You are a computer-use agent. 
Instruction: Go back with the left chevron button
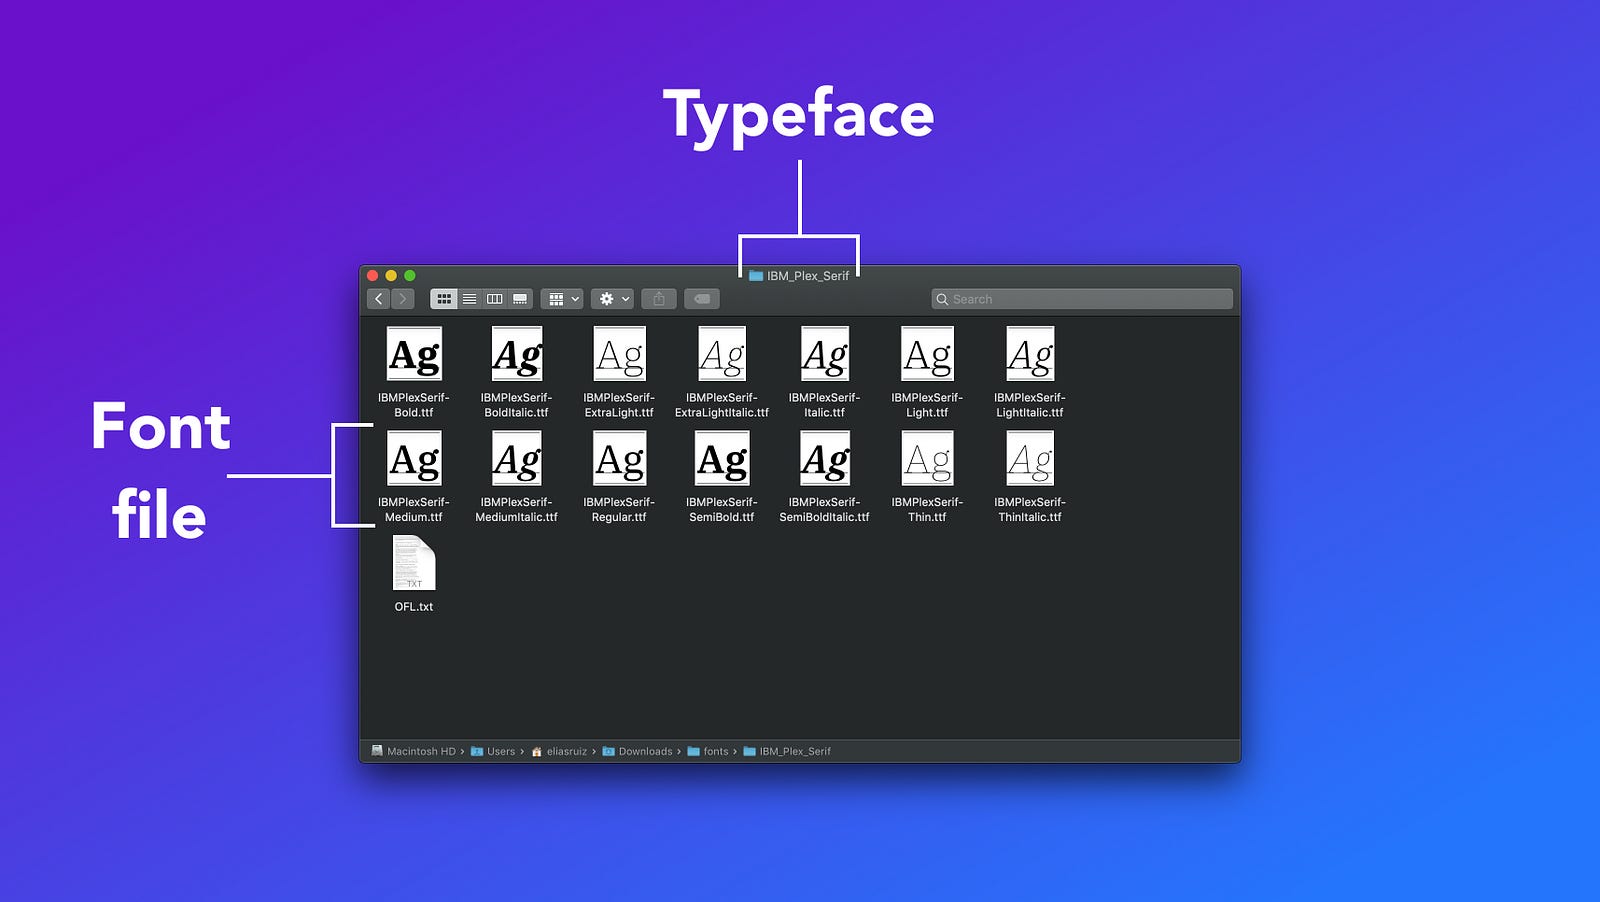pos(379,299)
